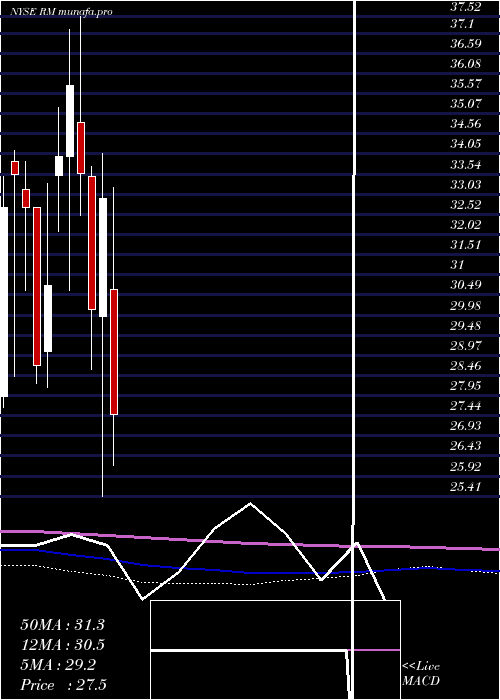The width and height of the screenshot is (500, 700).
Task: Click the 25.41 price axis label
Action: click(x=466, y=487)
